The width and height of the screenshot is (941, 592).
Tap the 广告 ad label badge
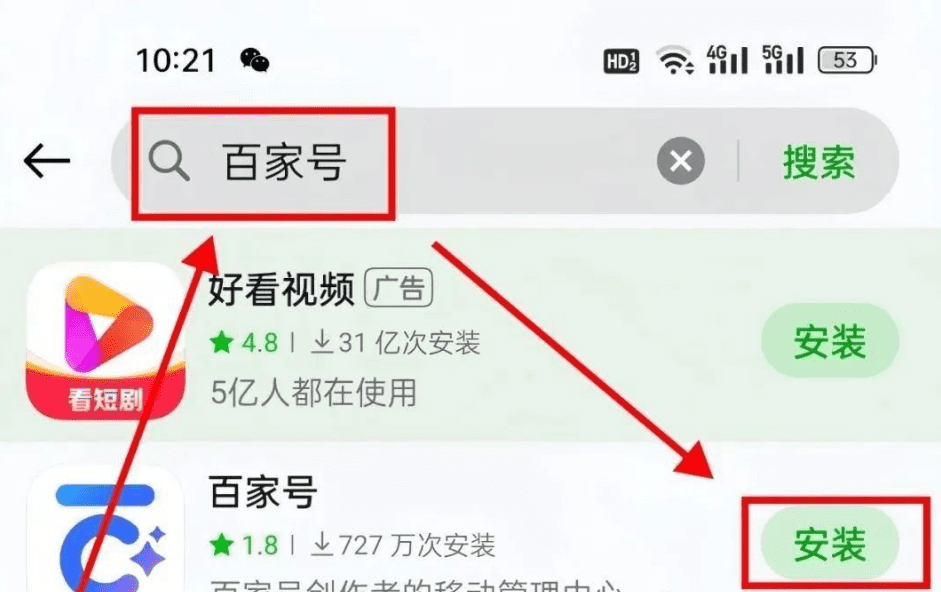[398, 288]
